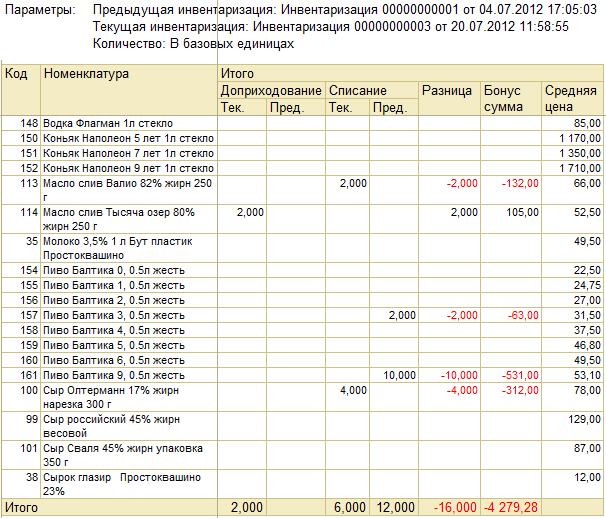Image resolution: width=606 pixels, height=518 pixels.
Task: Click average price 53,10
Action: (x=587, y=375)
